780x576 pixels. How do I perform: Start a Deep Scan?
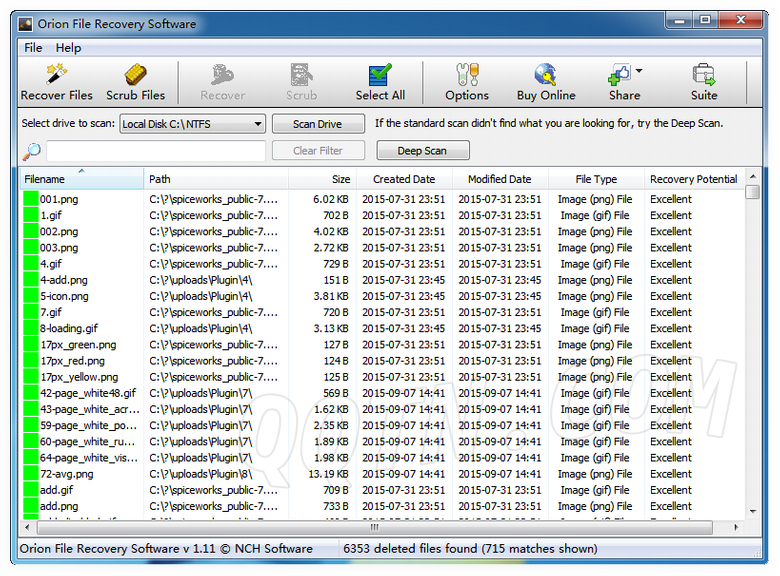[x=422, y=151]
